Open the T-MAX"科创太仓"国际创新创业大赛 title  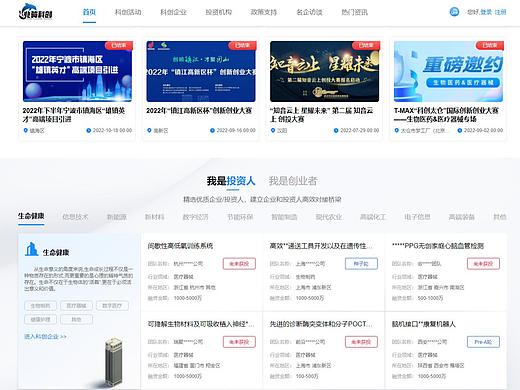[x=446, y=115]
